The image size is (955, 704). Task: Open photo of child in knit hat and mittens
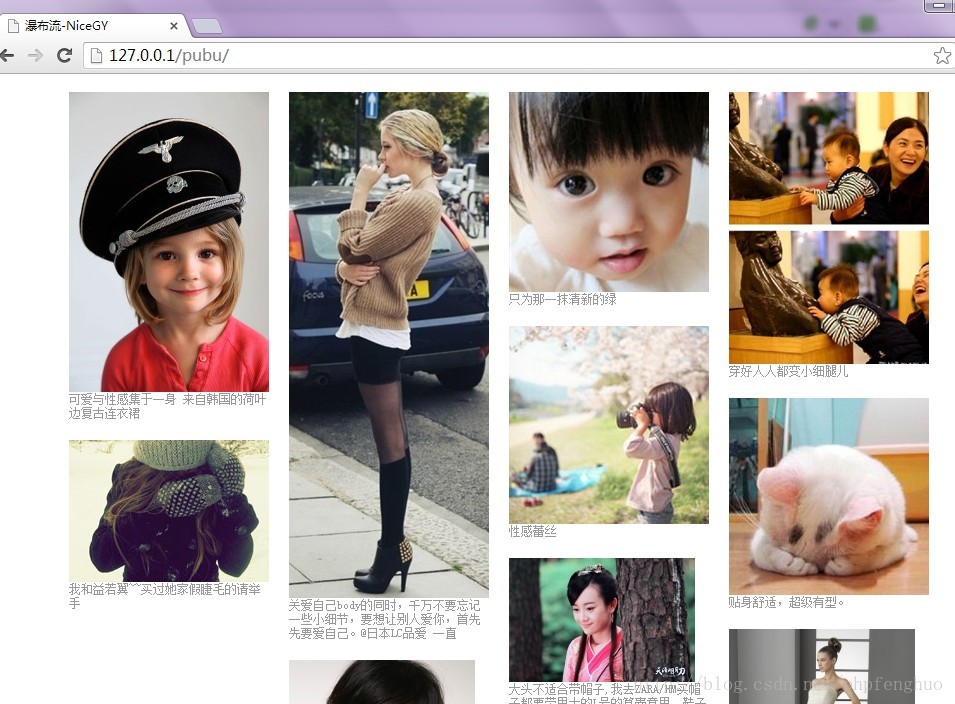[169, 511]
